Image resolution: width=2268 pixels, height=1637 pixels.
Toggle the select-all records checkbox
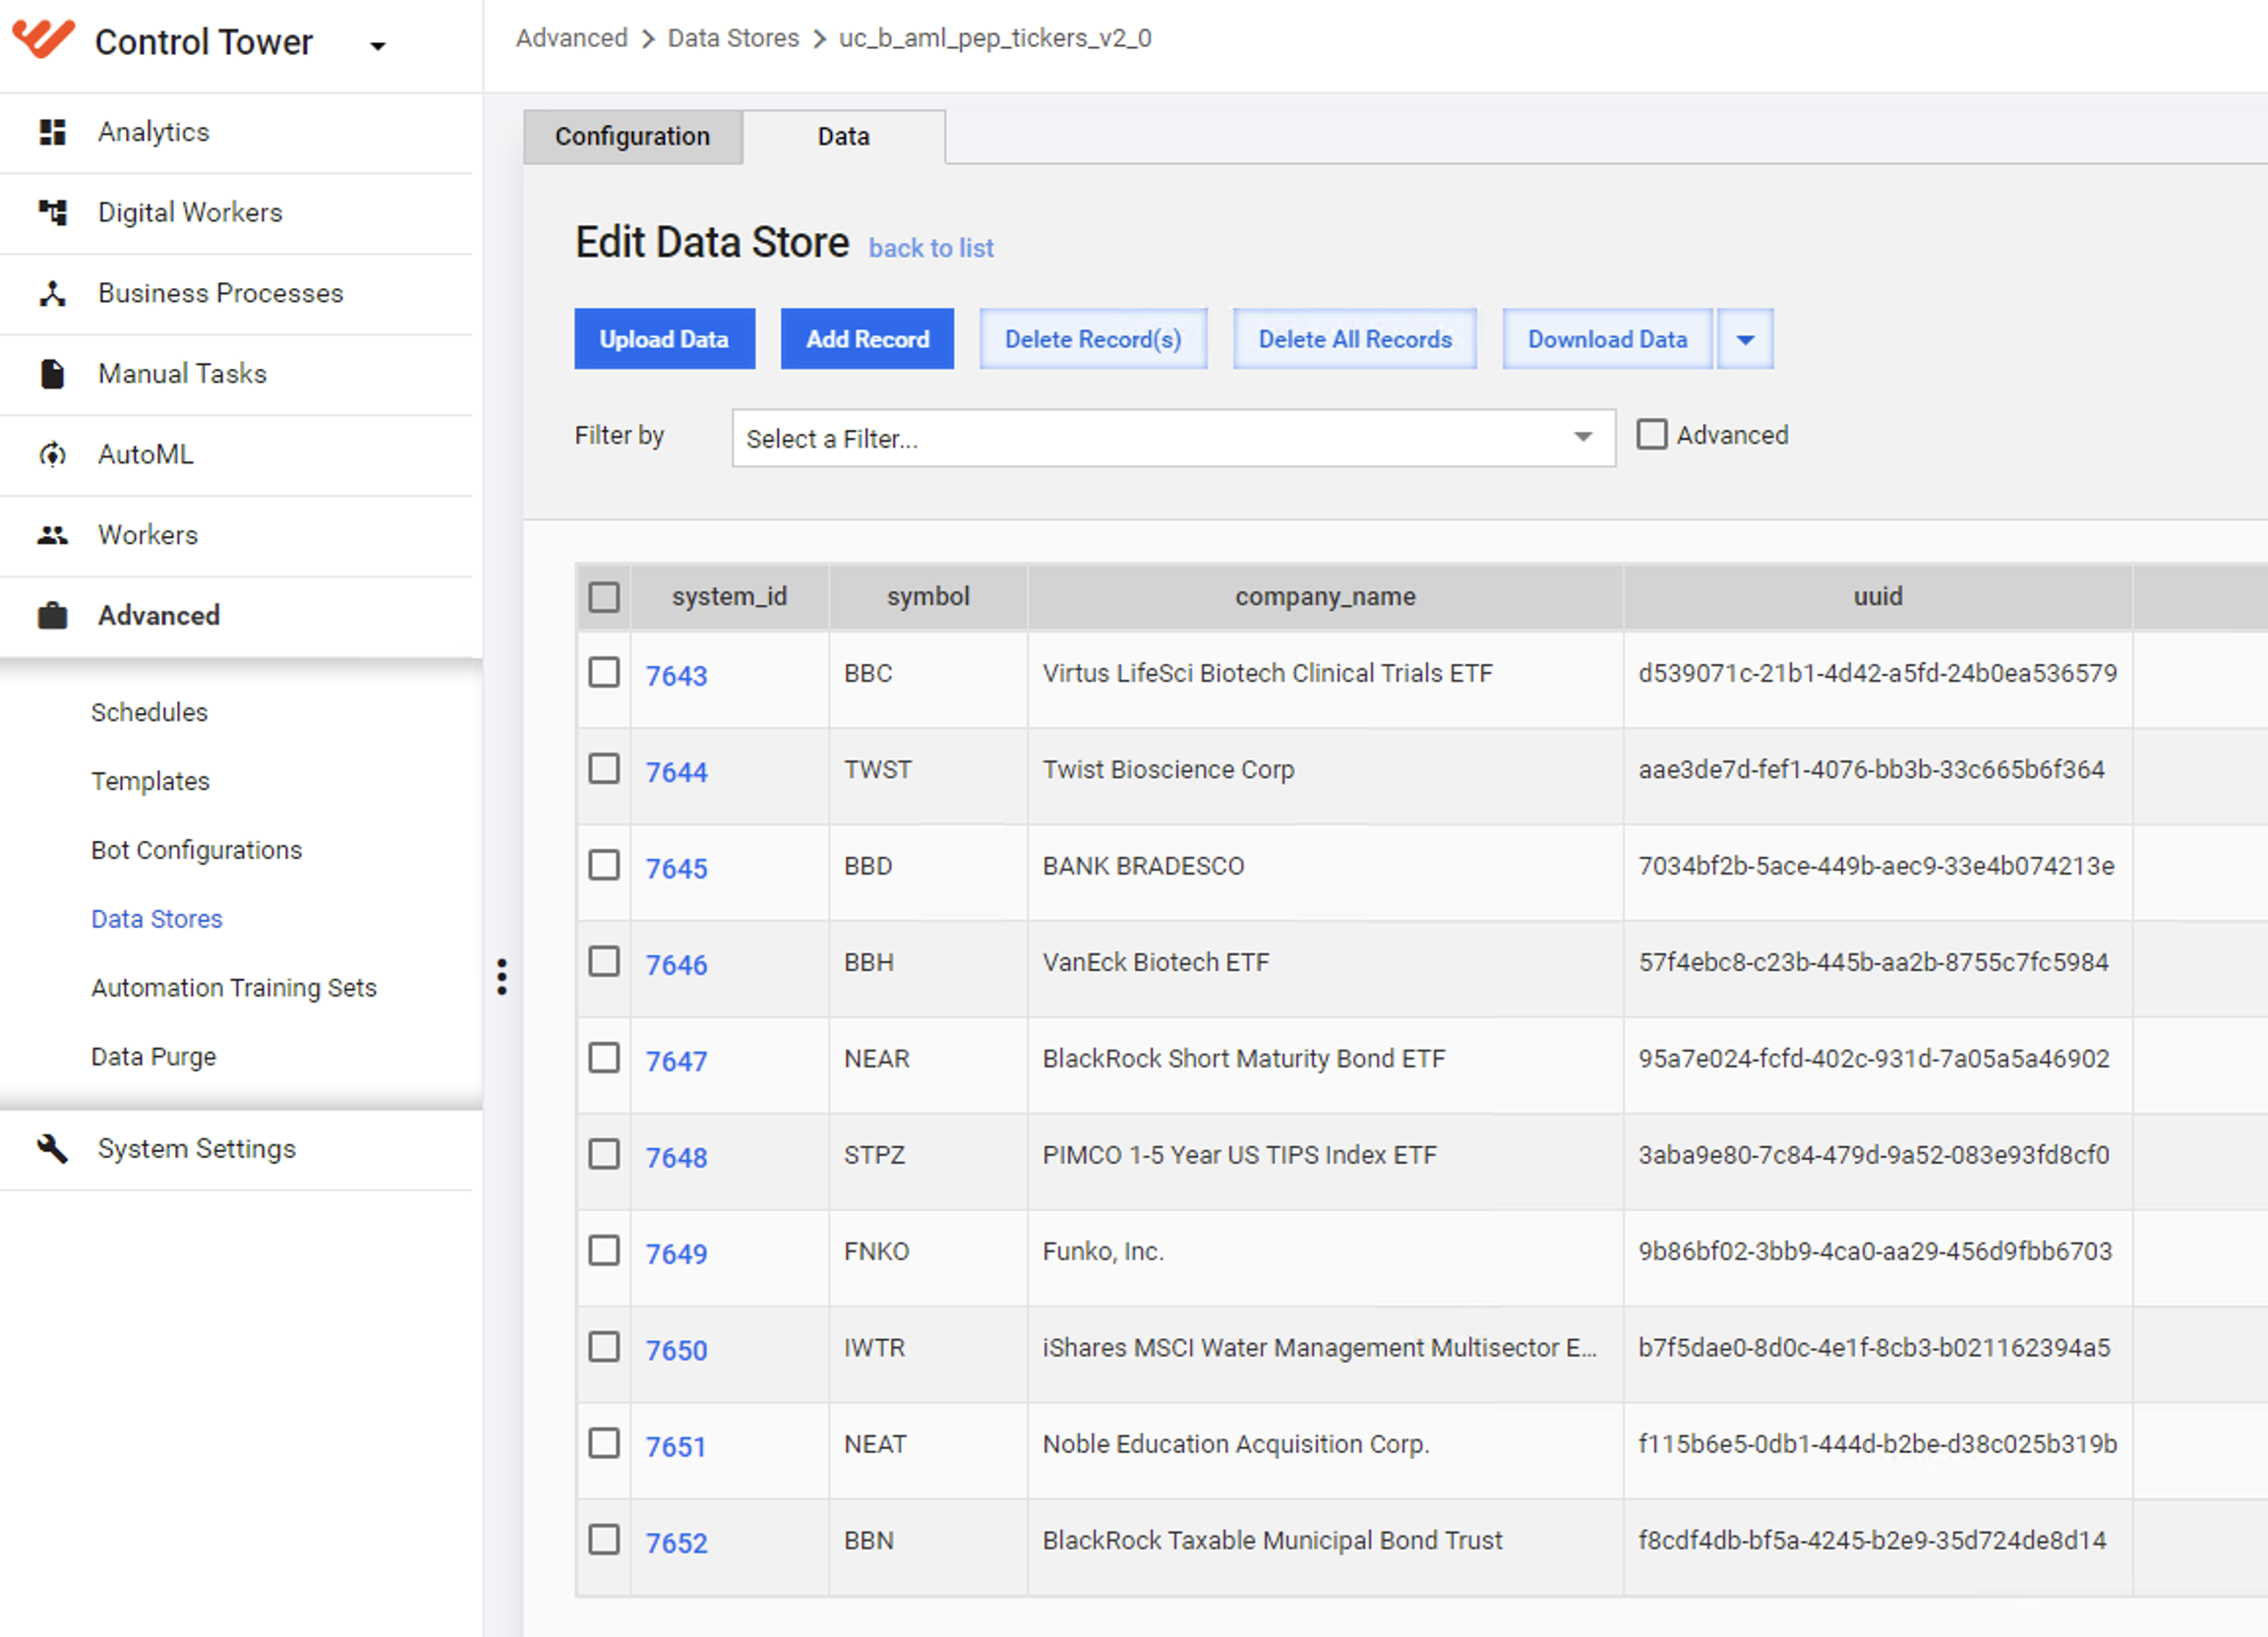(x=604, y=597)
